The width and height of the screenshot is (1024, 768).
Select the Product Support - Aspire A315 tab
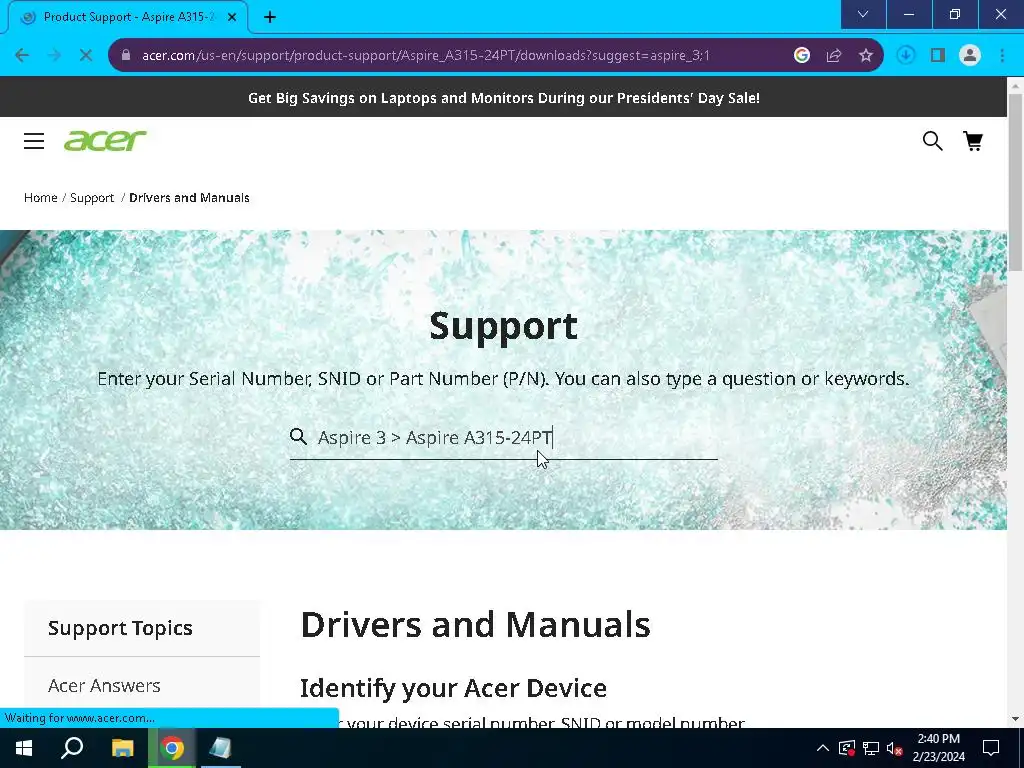(x=128, y=17)
